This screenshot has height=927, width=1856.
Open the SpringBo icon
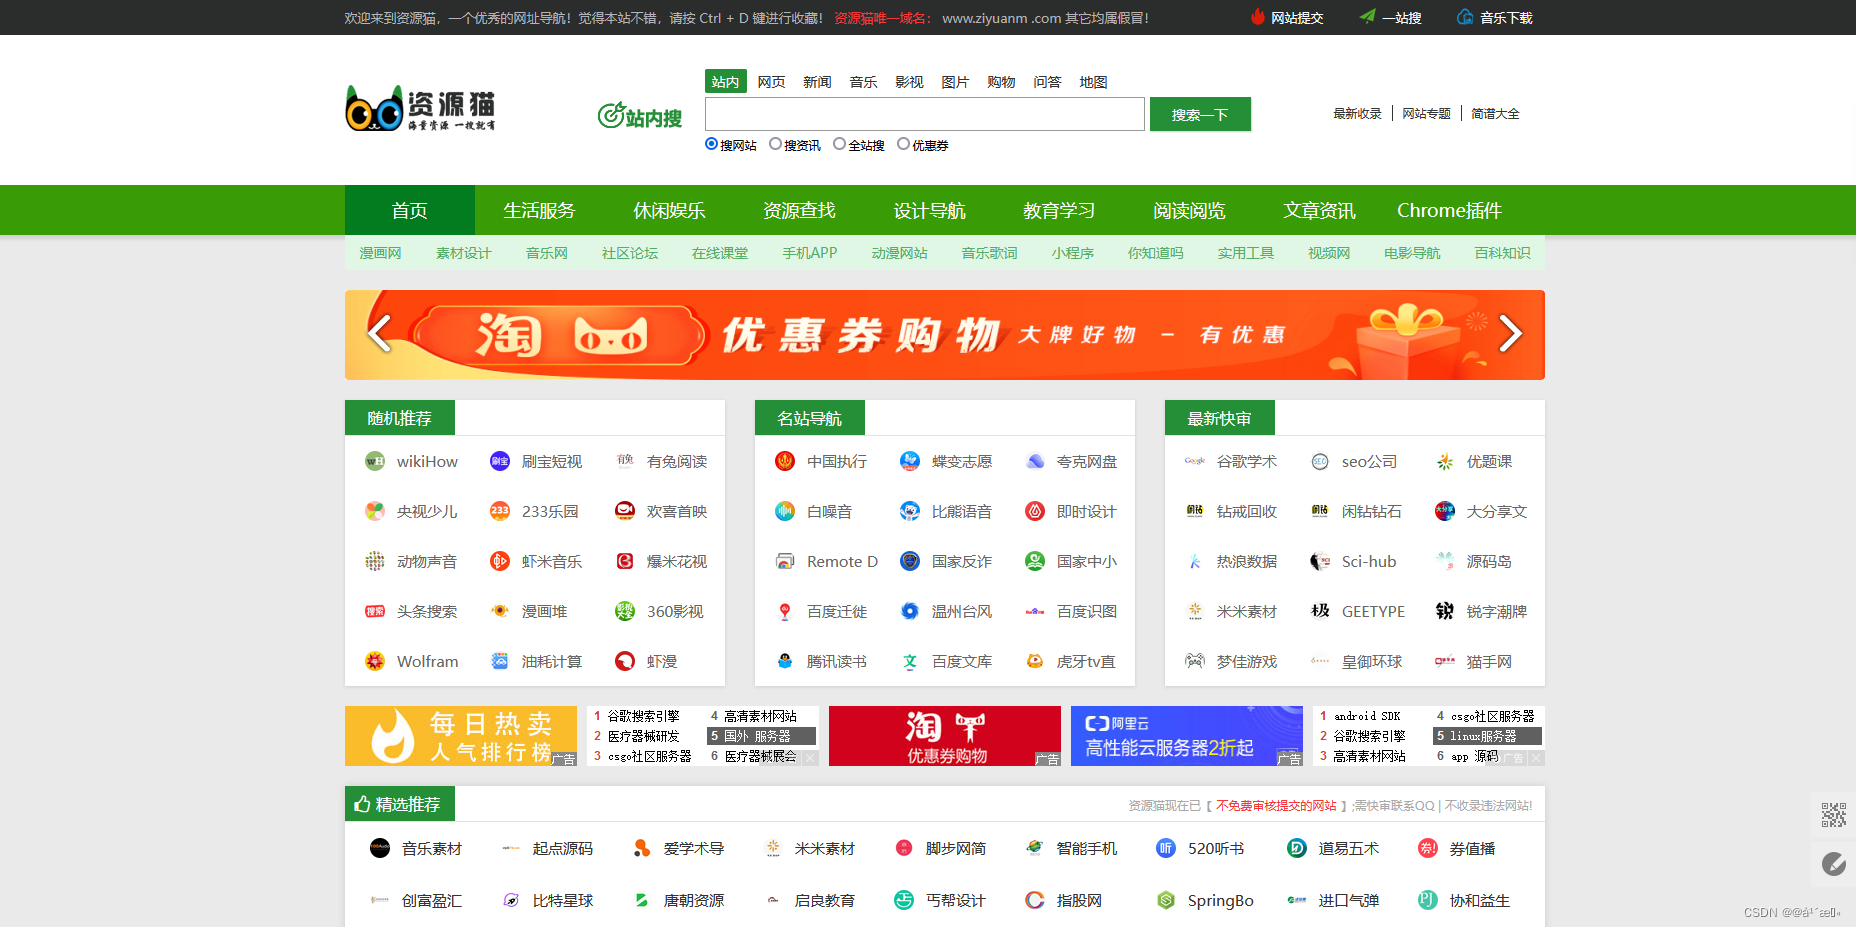pos(1166,900)
